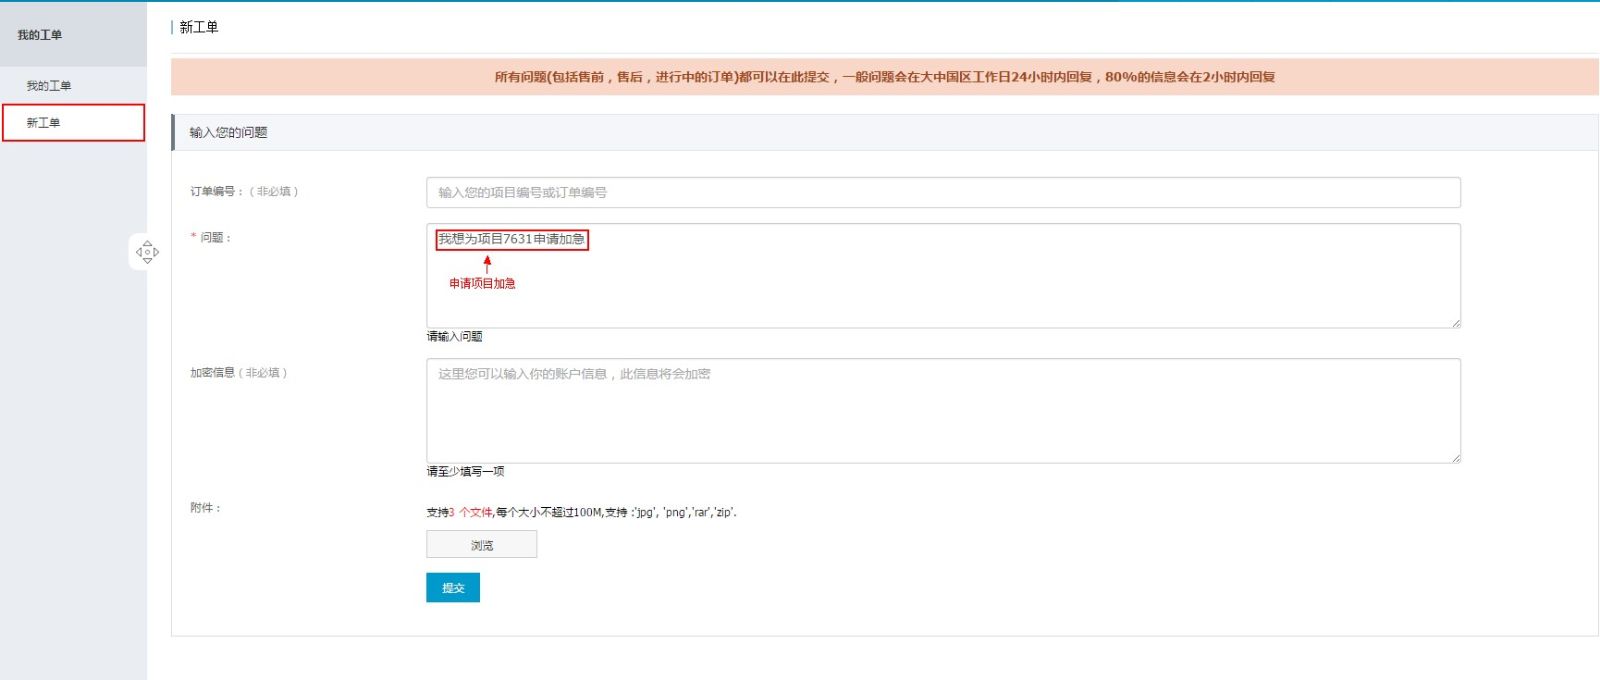This screenshot has width=1600, height=680.
Task: Click the question textarea resize grip
Action: click(x=1455, y=323)
